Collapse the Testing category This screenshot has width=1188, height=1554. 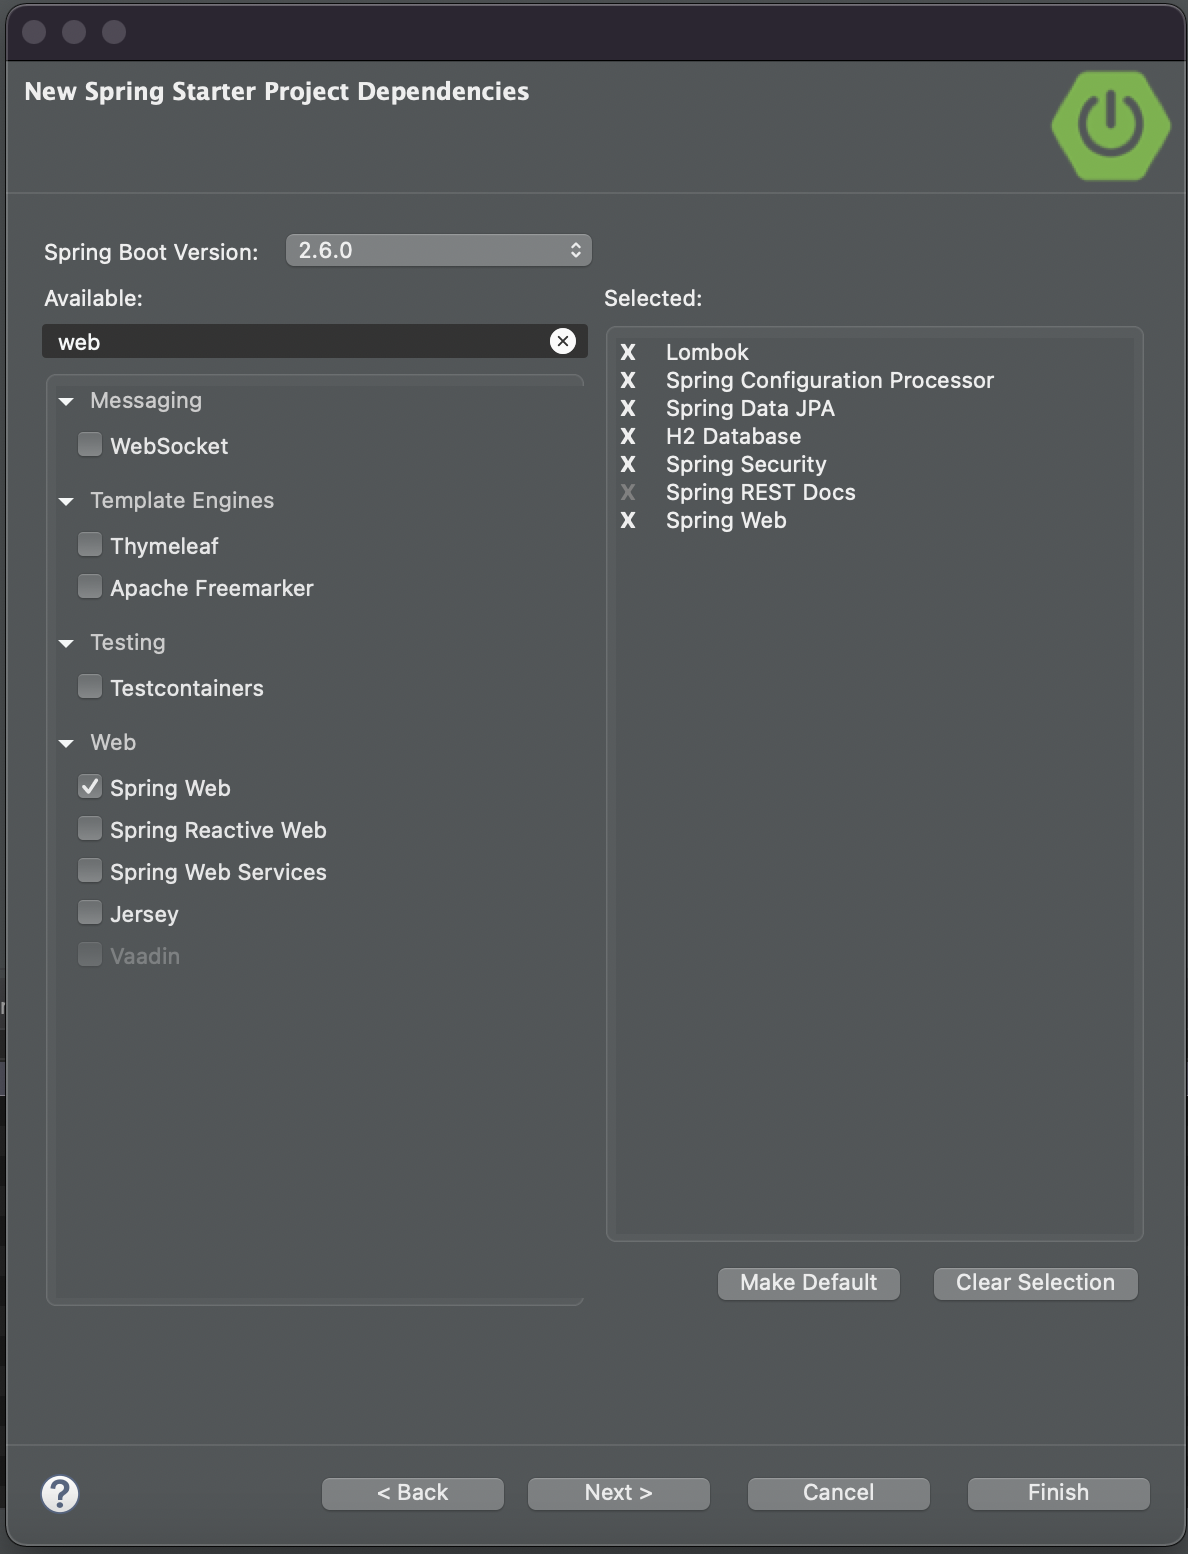point(67,643)
